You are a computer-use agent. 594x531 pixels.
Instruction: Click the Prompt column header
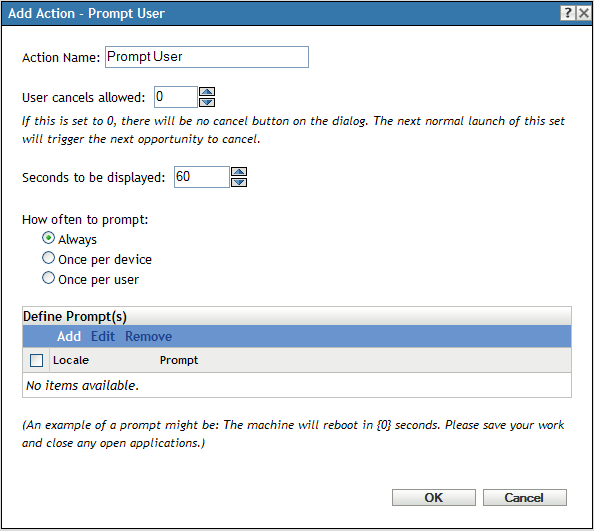[179, 360]
